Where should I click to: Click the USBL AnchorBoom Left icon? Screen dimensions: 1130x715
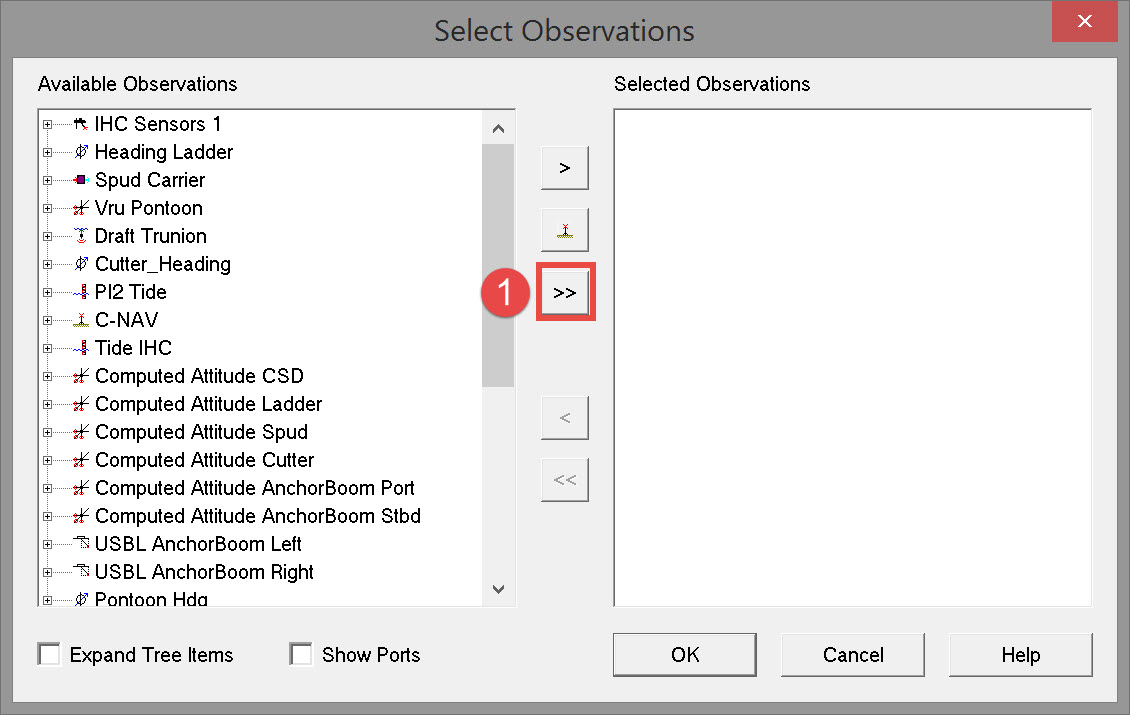coord(81,544)
